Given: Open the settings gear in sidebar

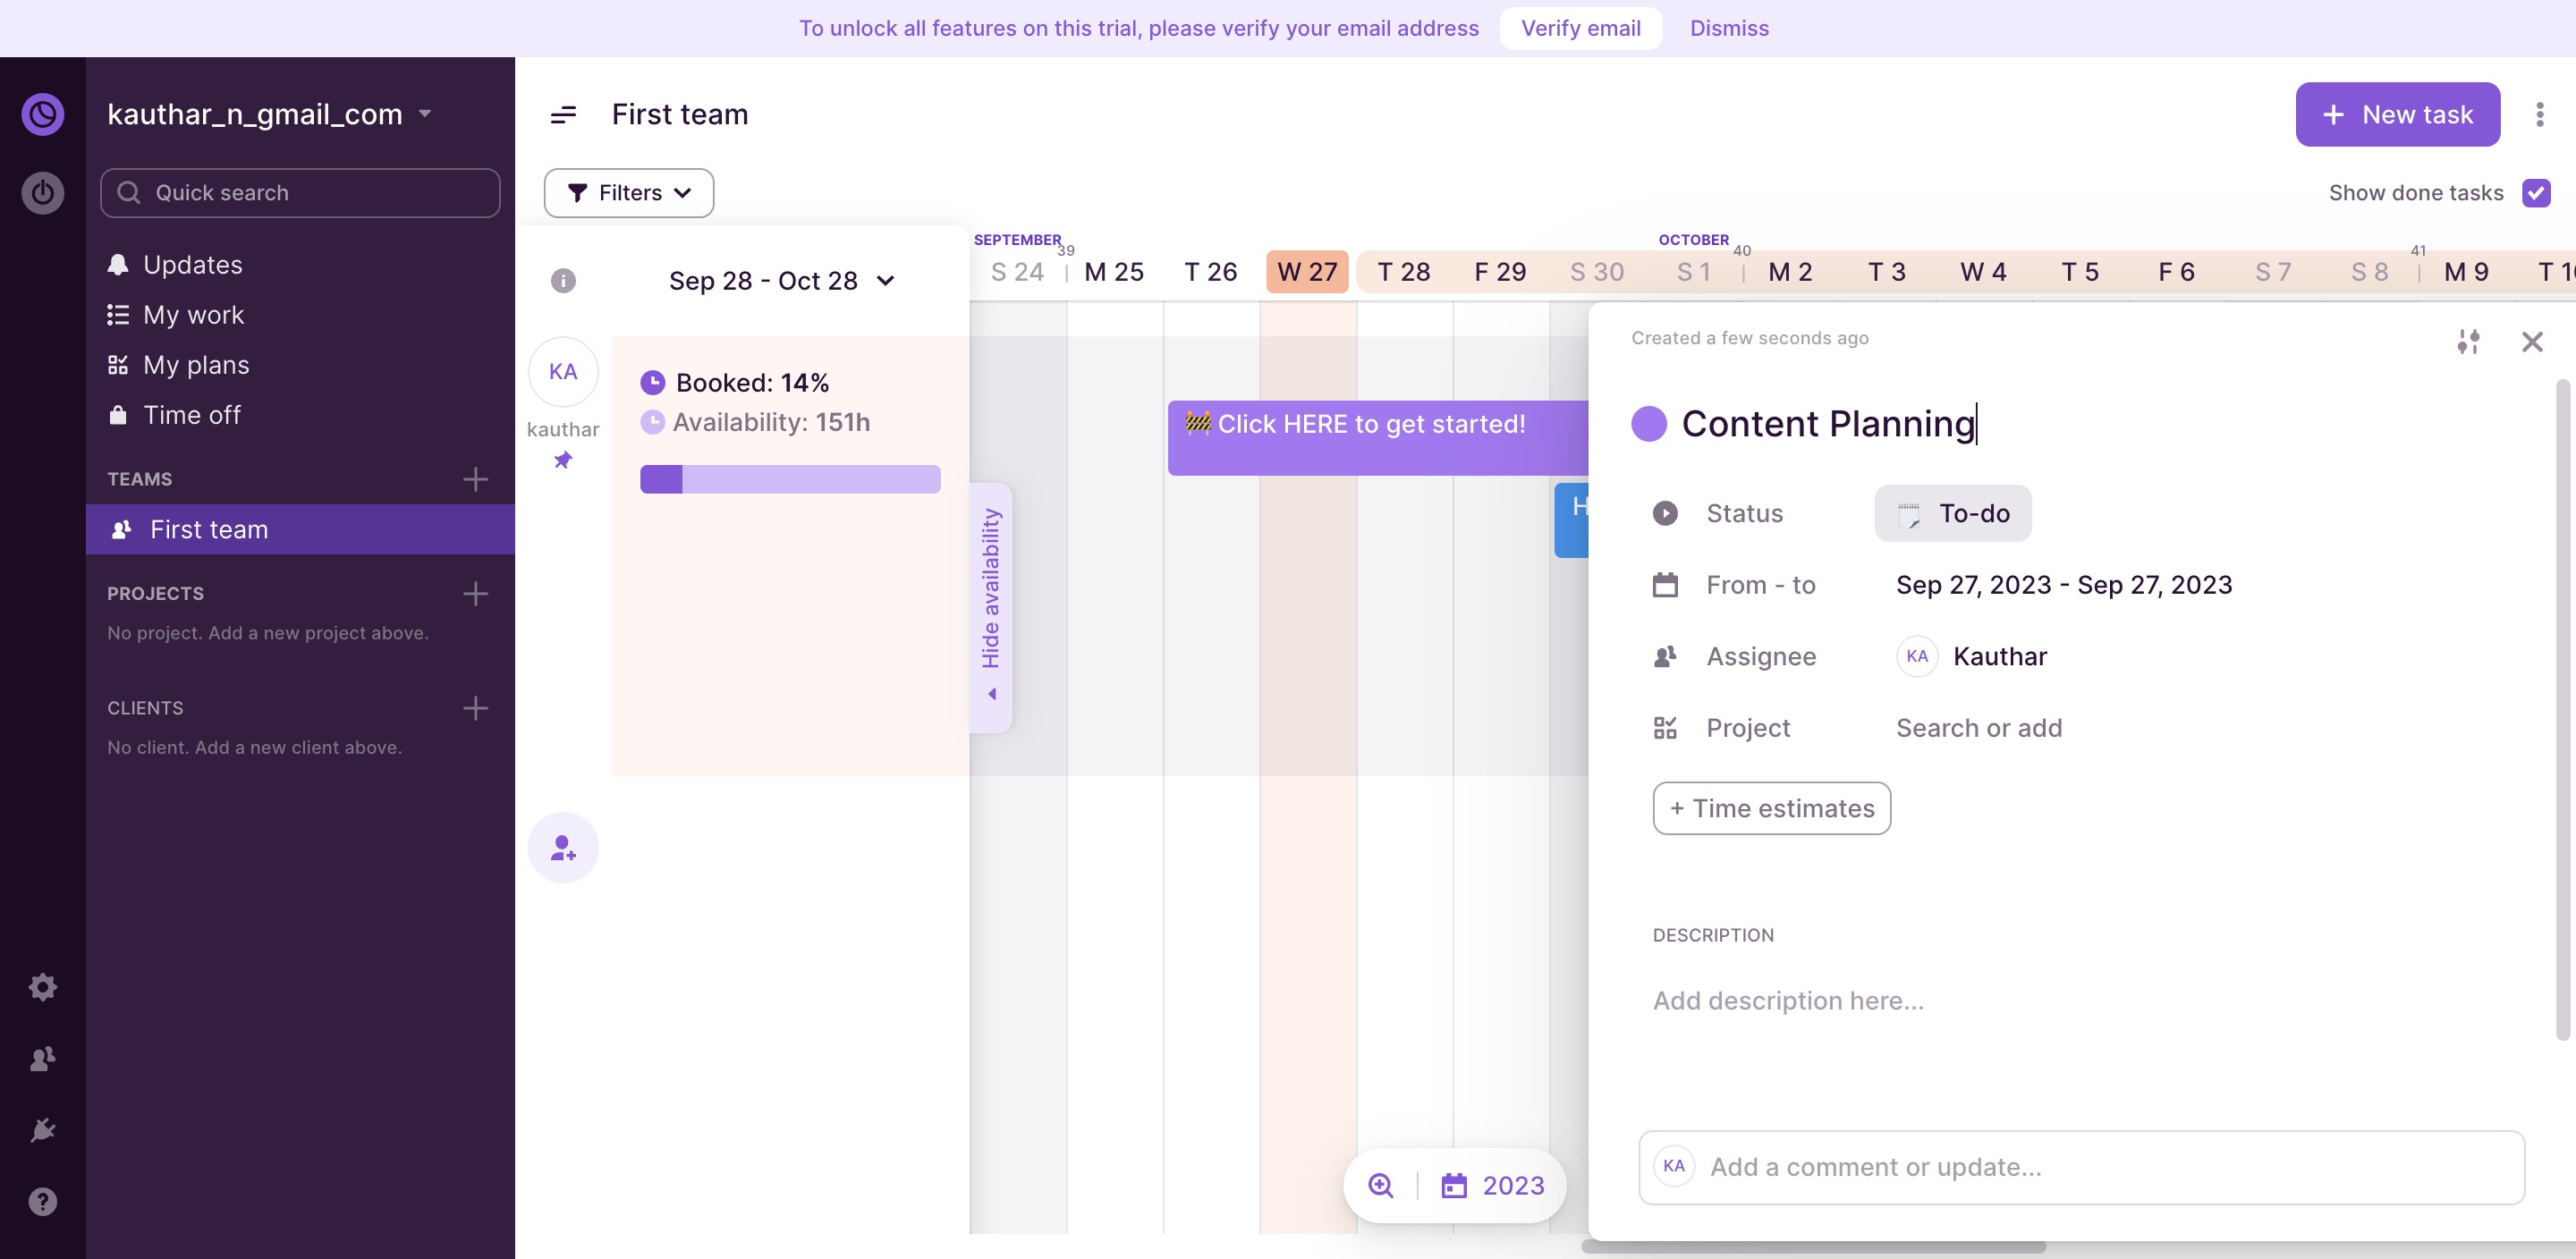Looking at the screenshot, I should (42, 987).
